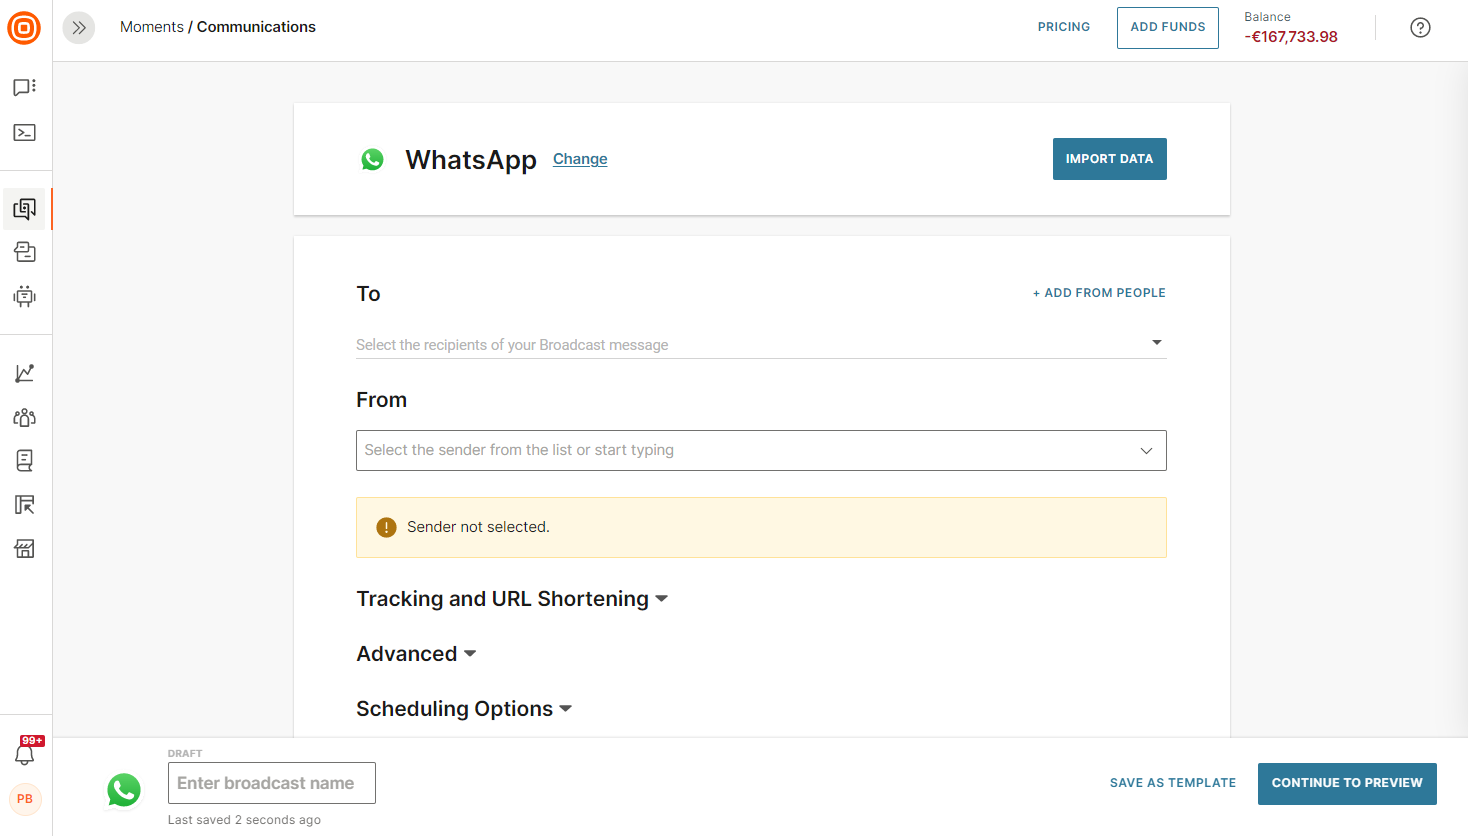The width and height of the screenshot is (1468, 836).
Task: Open the Analytics chart icon in sidebar
Action: point(25,373)
